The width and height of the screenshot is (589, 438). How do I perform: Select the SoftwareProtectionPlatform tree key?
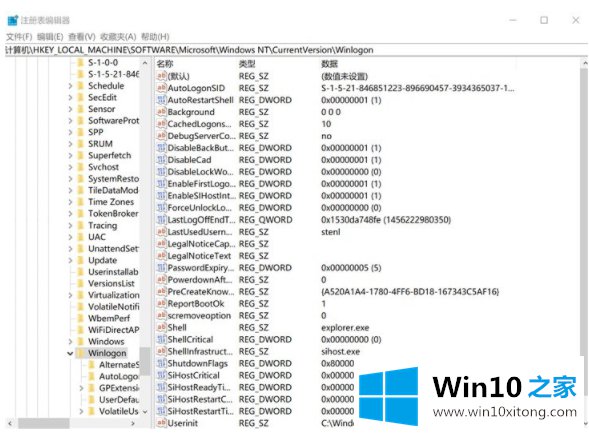coord(113,121)
